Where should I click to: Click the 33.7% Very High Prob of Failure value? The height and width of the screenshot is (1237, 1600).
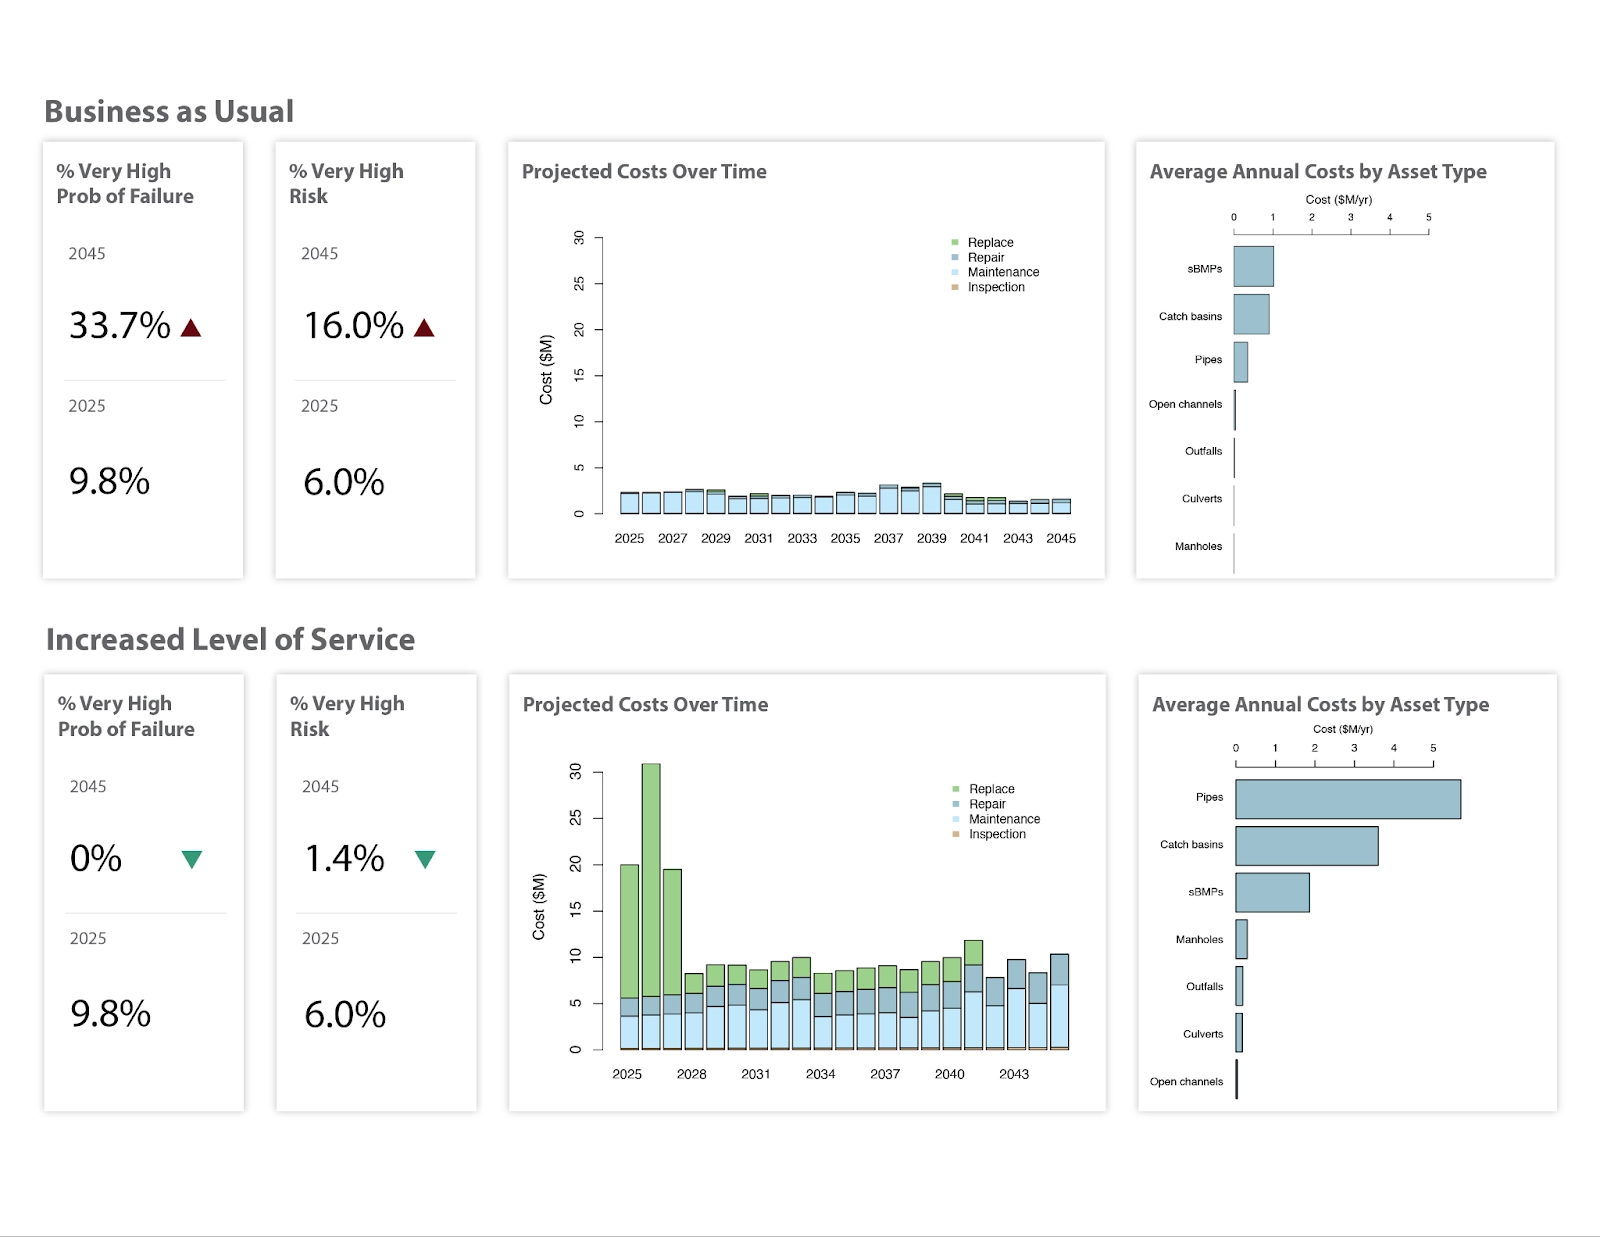(119, 326)
